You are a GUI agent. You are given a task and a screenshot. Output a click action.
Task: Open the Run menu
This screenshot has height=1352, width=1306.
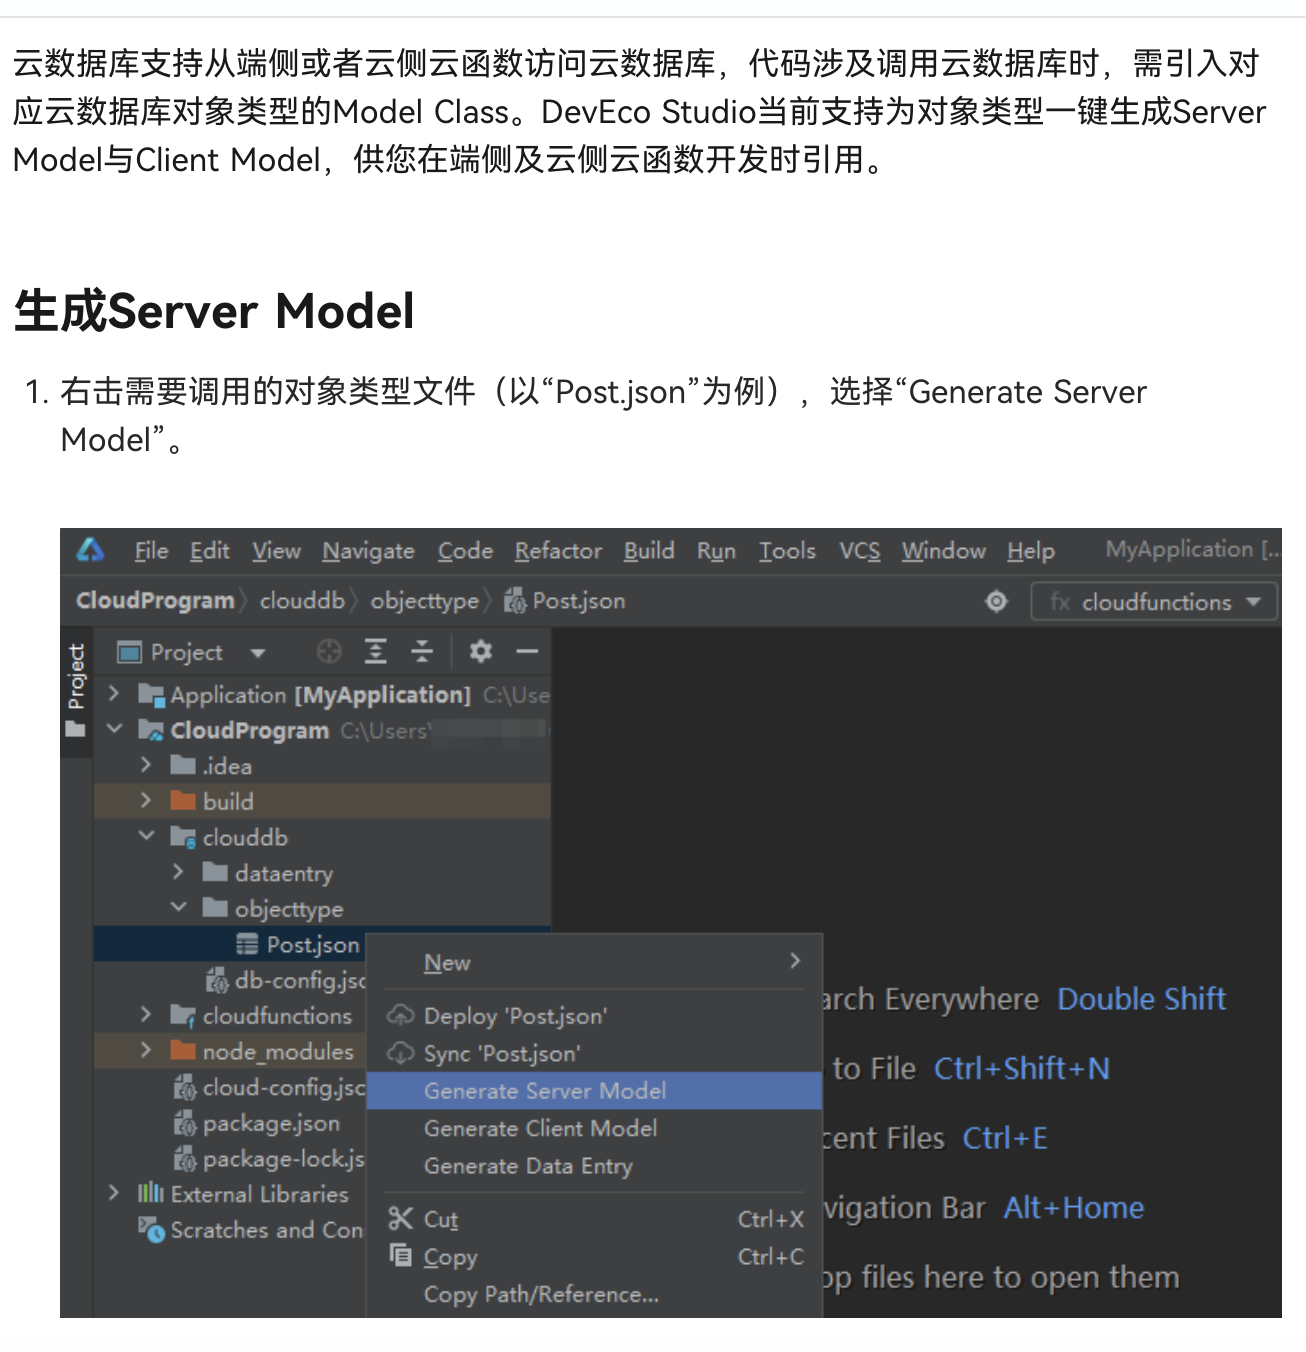click(716, 551)
